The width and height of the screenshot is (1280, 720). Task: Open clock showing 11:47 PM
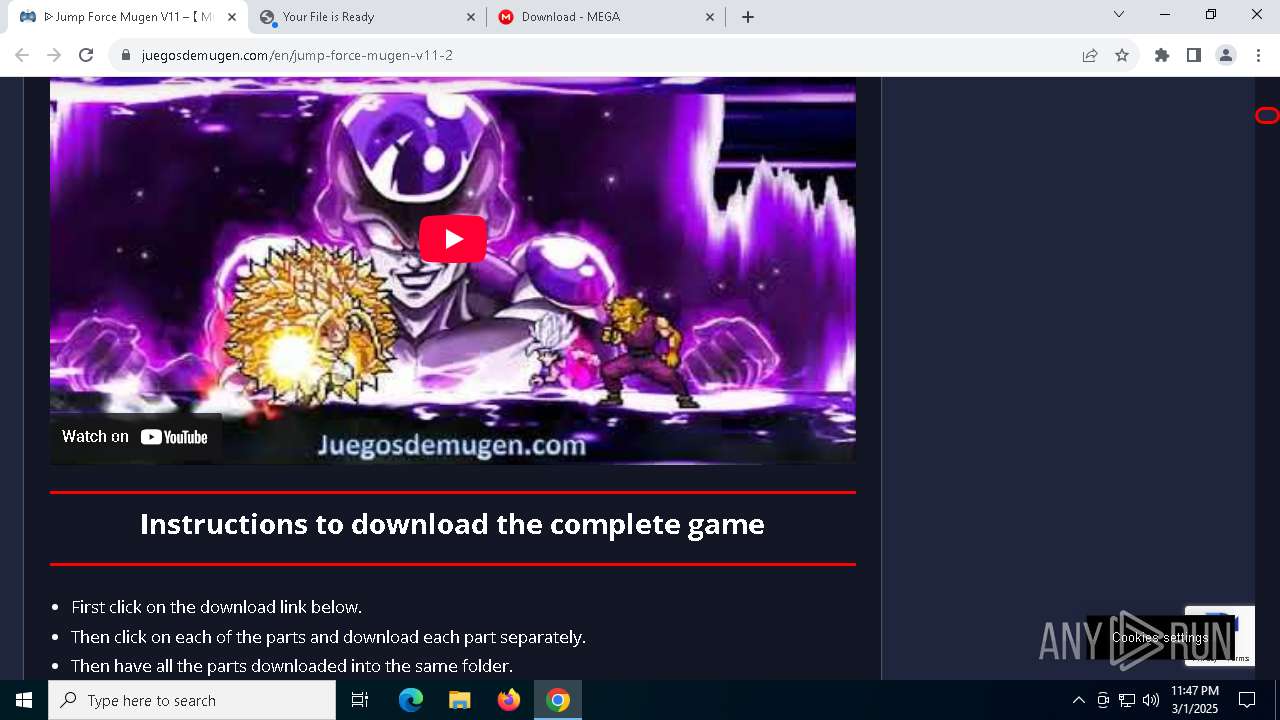click(1195, 700)
